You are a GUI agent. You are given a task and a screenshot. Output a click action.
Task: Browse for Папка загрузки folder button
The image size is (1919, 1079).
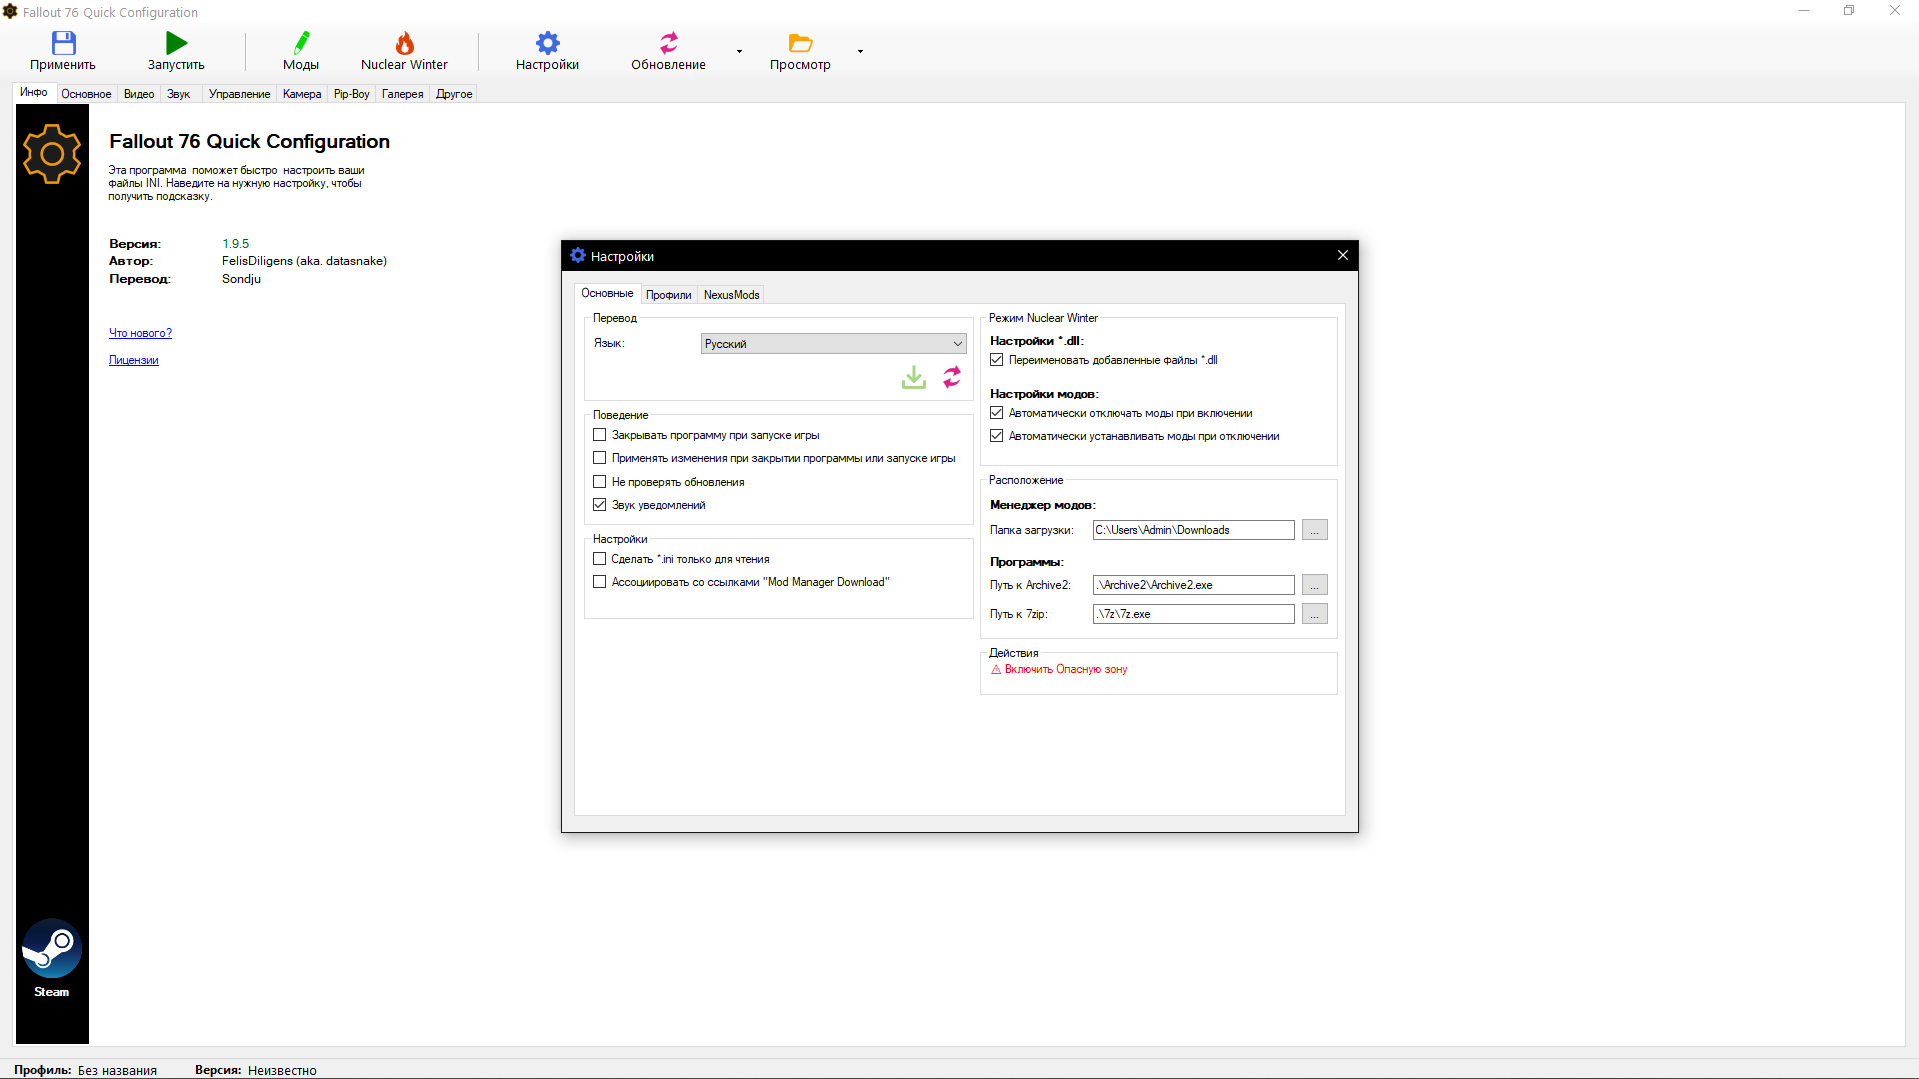[x=1314, y=530]
